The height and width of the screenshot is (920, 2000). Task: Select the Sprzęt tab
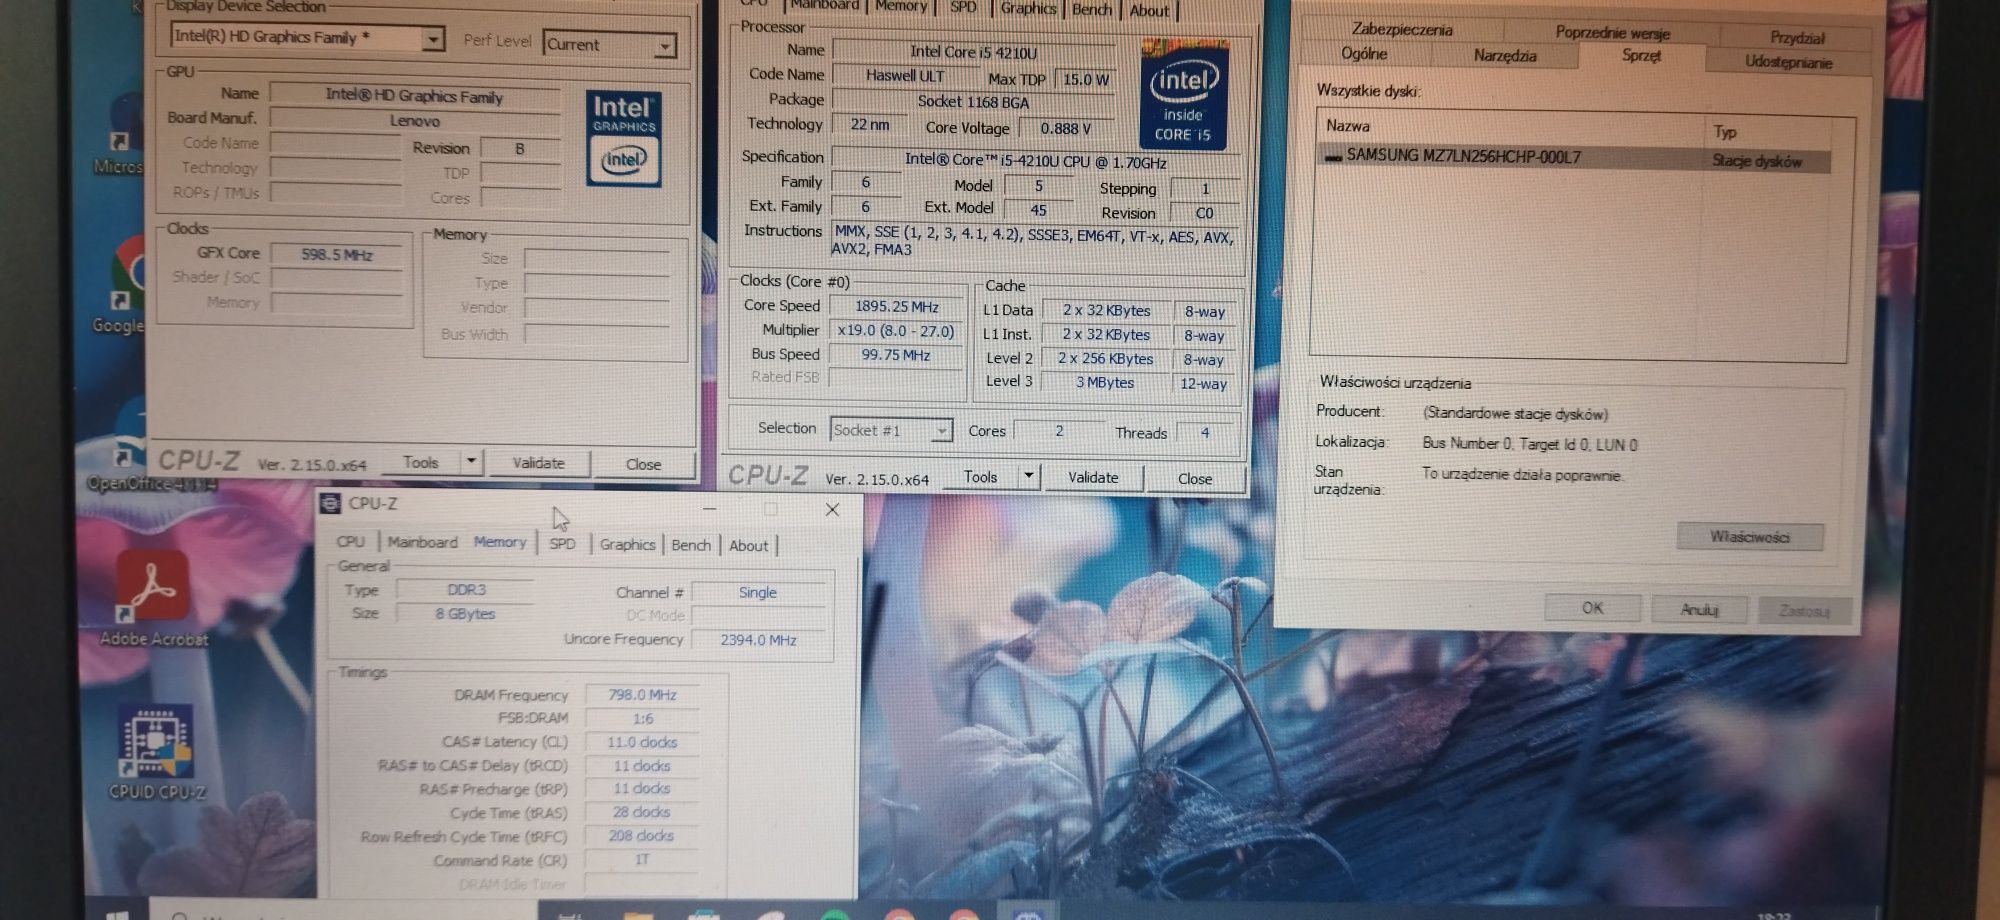[1641, 56]
